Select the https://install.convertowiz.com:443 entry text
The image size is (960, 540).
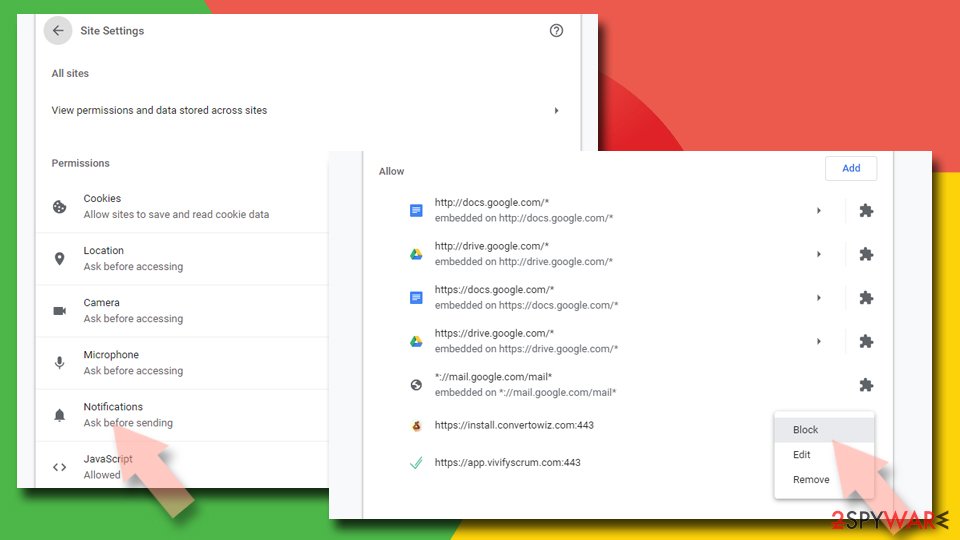tap(514, 426)
